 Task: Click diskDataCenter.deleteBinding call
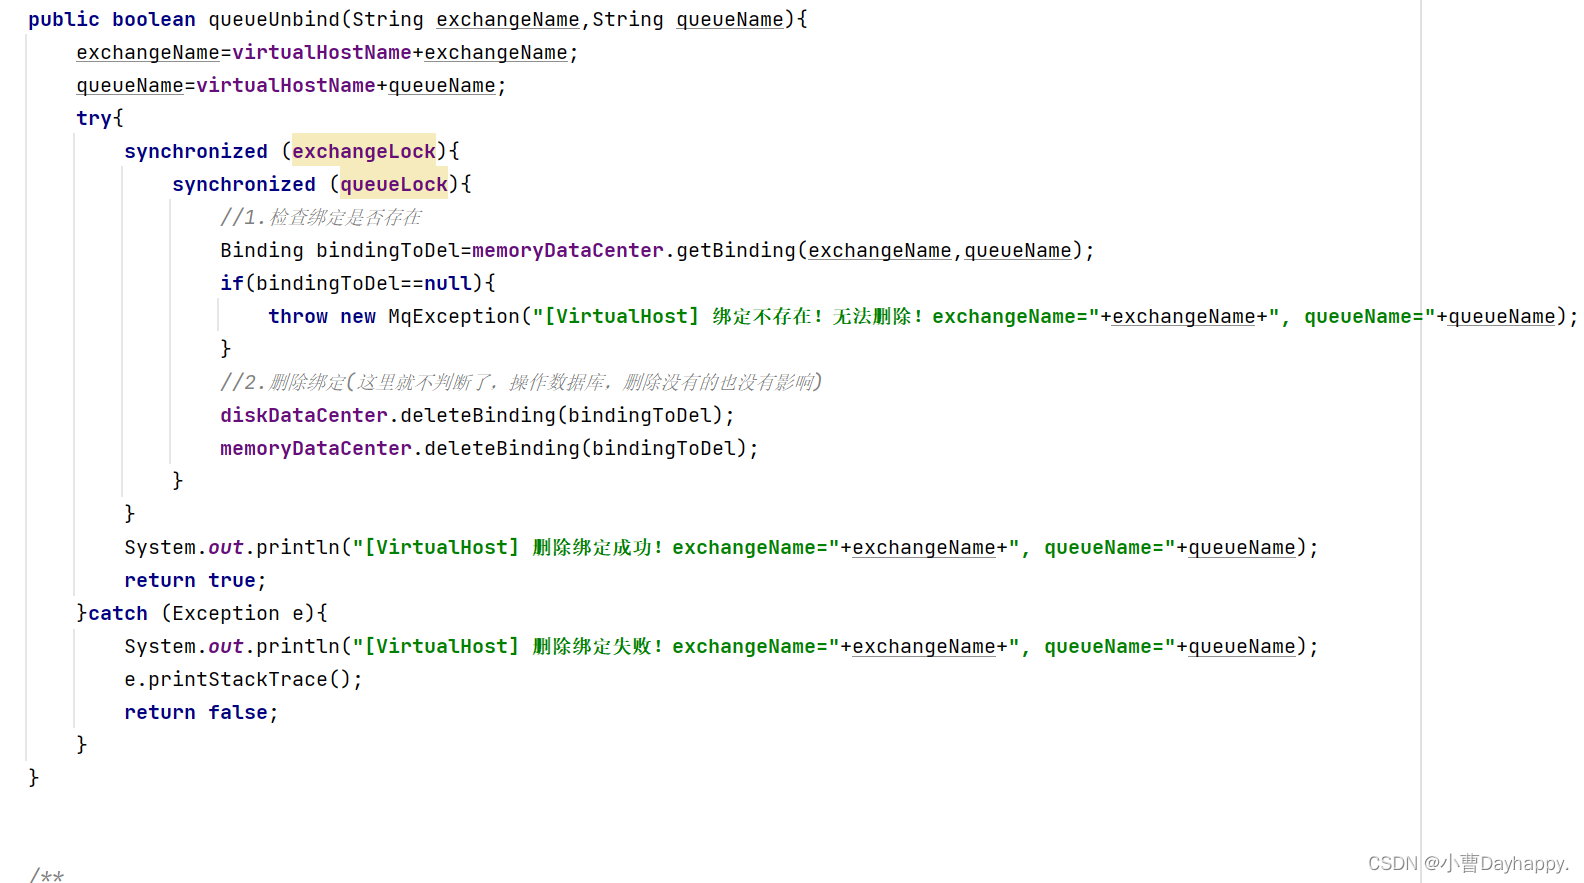pos(477,415)
